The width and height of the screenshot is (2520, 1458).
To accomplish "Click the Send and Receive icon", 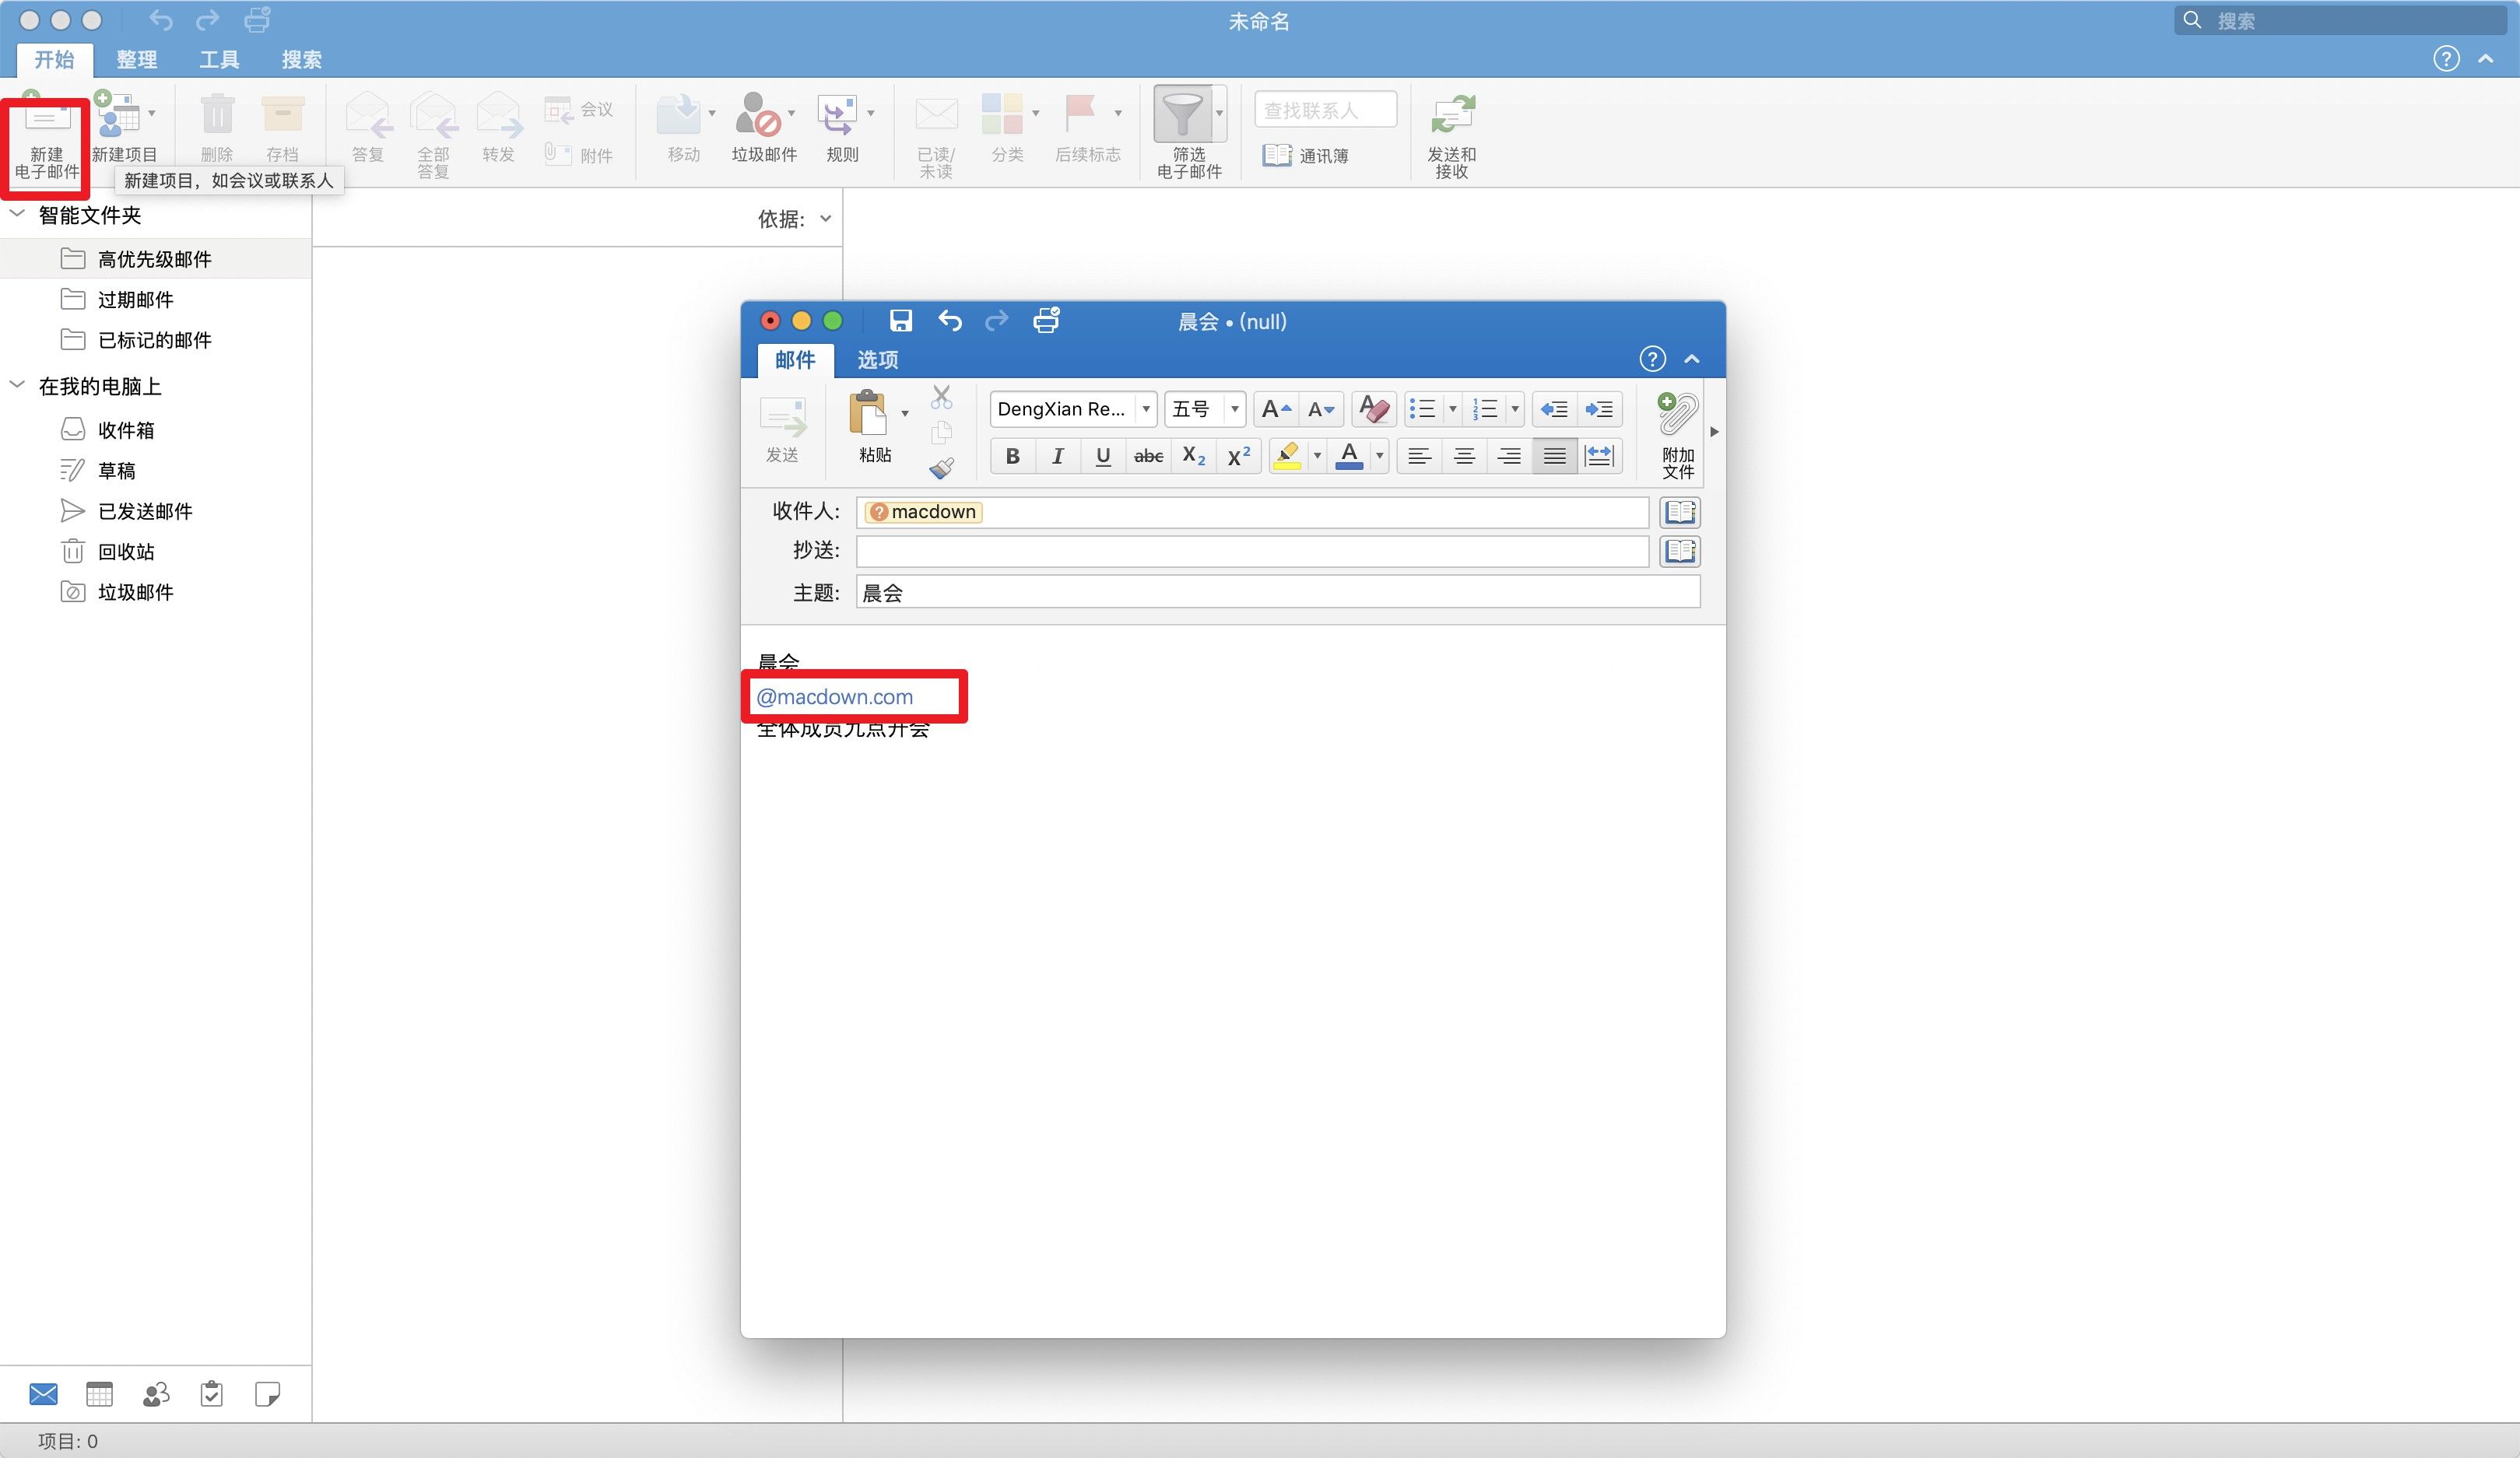I will pos(1452,114).
